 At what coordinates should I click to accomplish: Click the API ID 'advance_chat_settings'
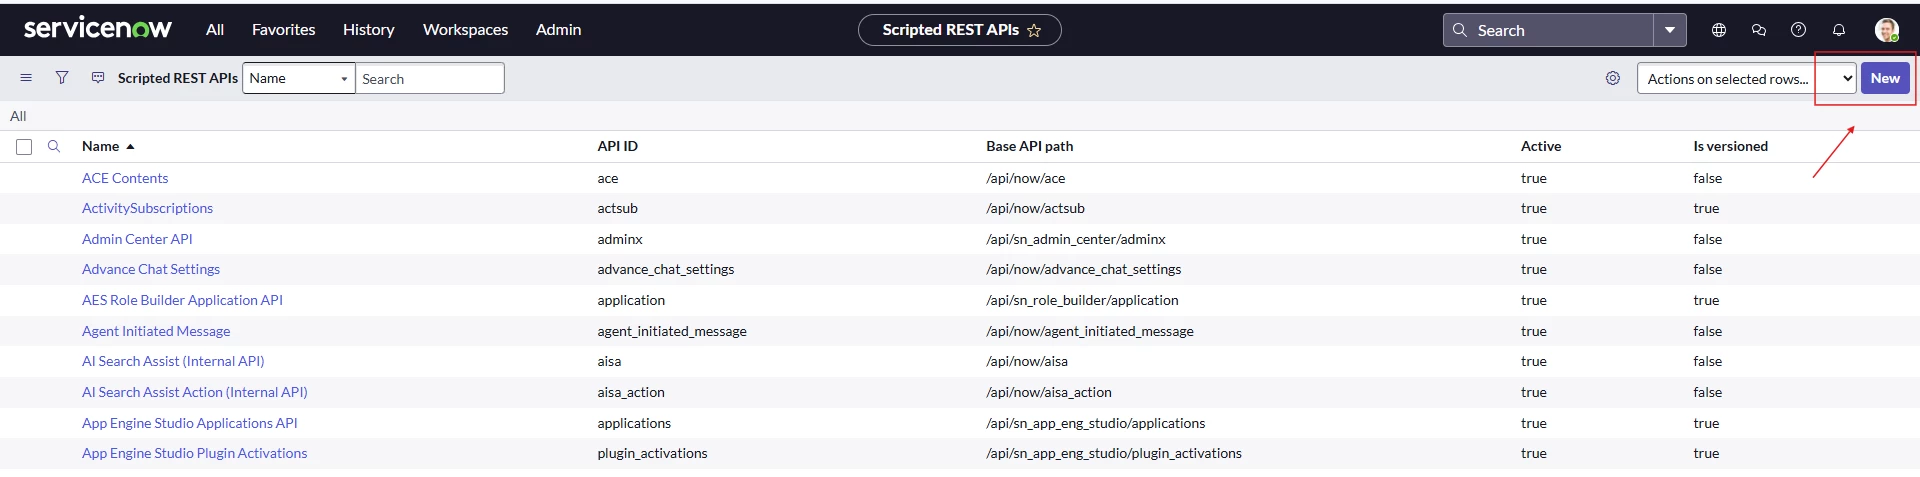tap(665, 269)
